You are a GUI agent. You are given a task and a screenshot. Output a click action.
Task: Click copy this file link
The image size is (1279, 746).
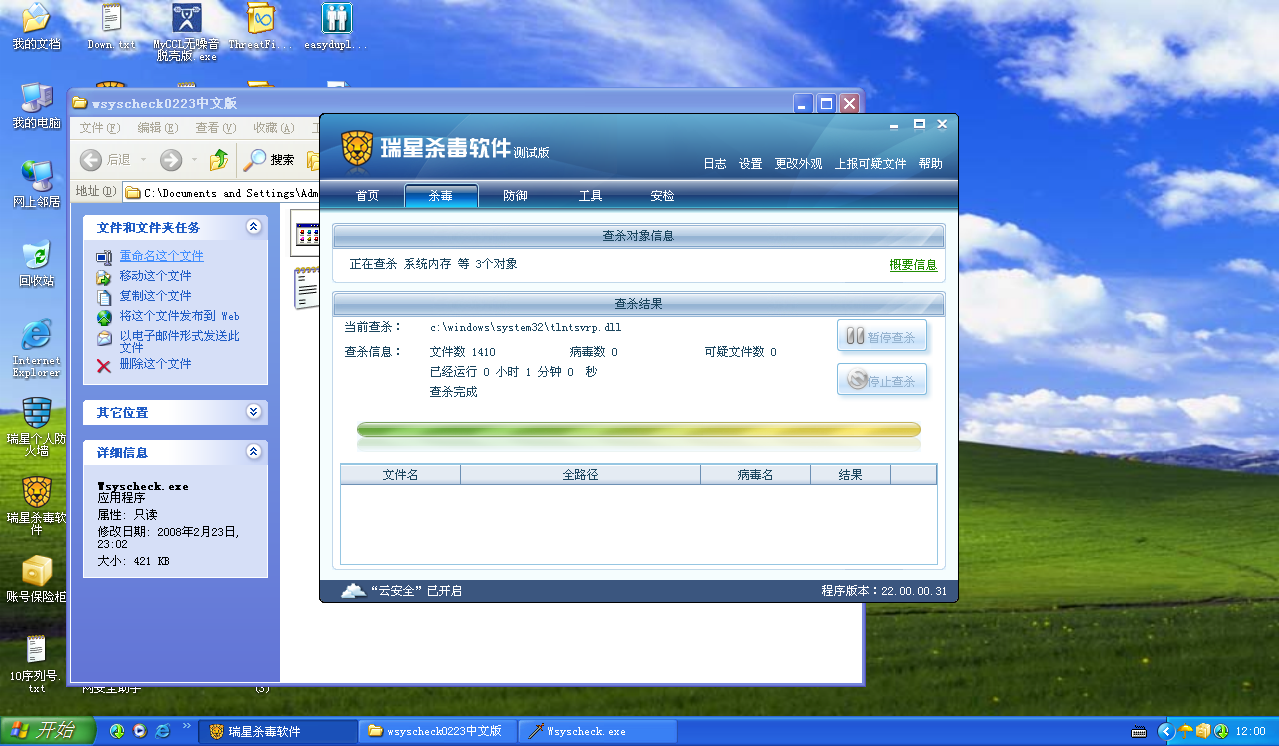click(x=155, y=296)
